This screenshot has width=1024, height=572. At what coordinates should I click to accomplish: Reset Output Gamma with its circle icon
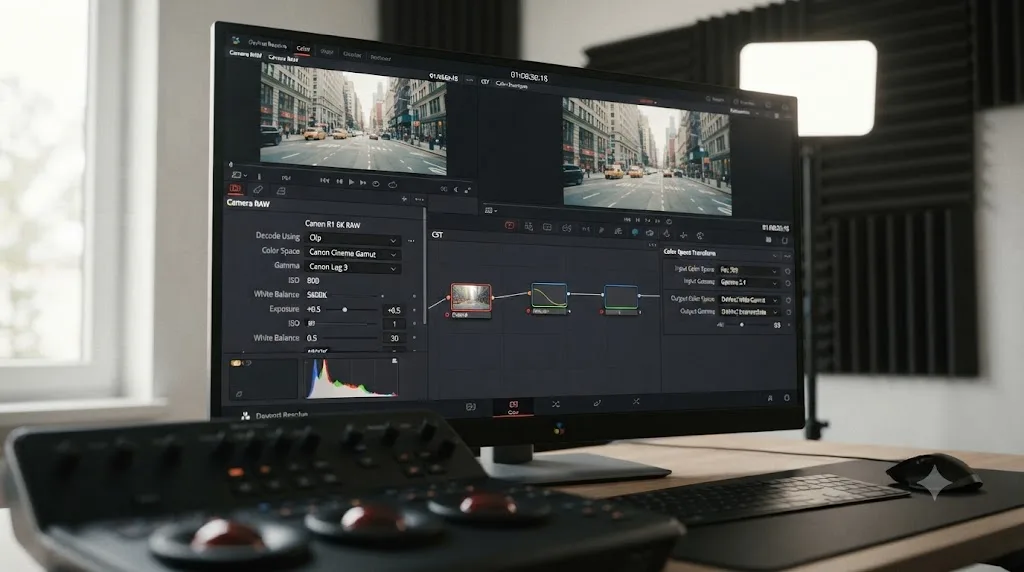tap(788, 313)
